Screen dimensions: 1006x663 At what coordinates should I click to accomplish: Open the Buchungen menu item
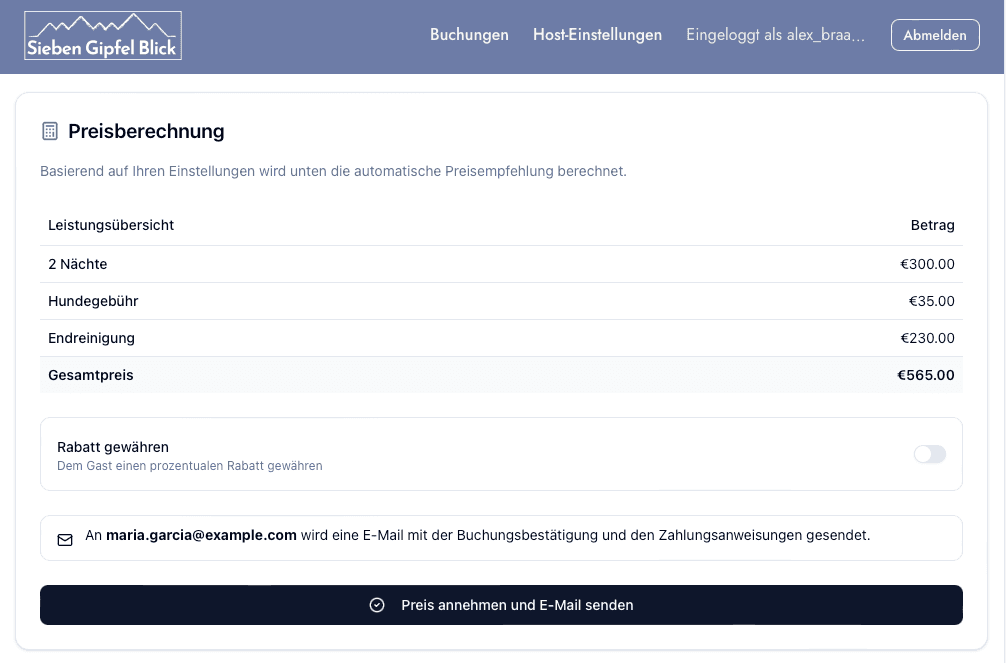point(469,35)
